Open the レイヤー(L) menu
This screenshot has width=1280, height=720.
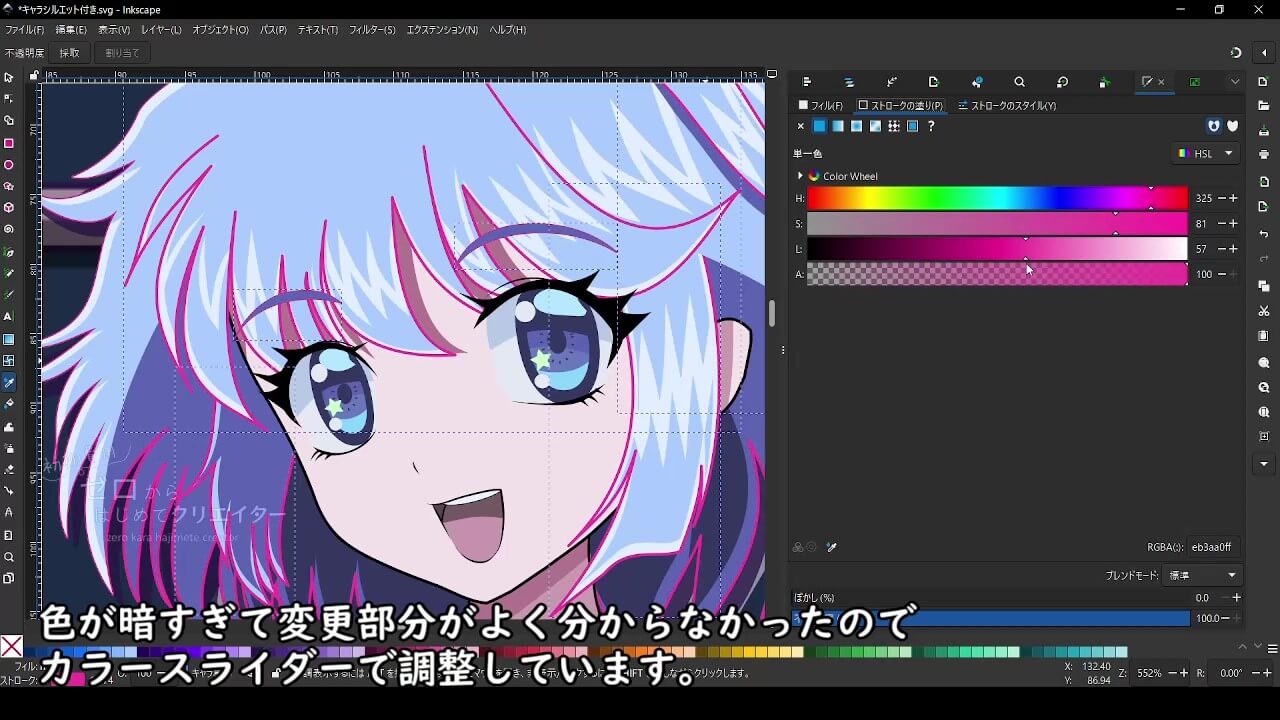(161, 30)
